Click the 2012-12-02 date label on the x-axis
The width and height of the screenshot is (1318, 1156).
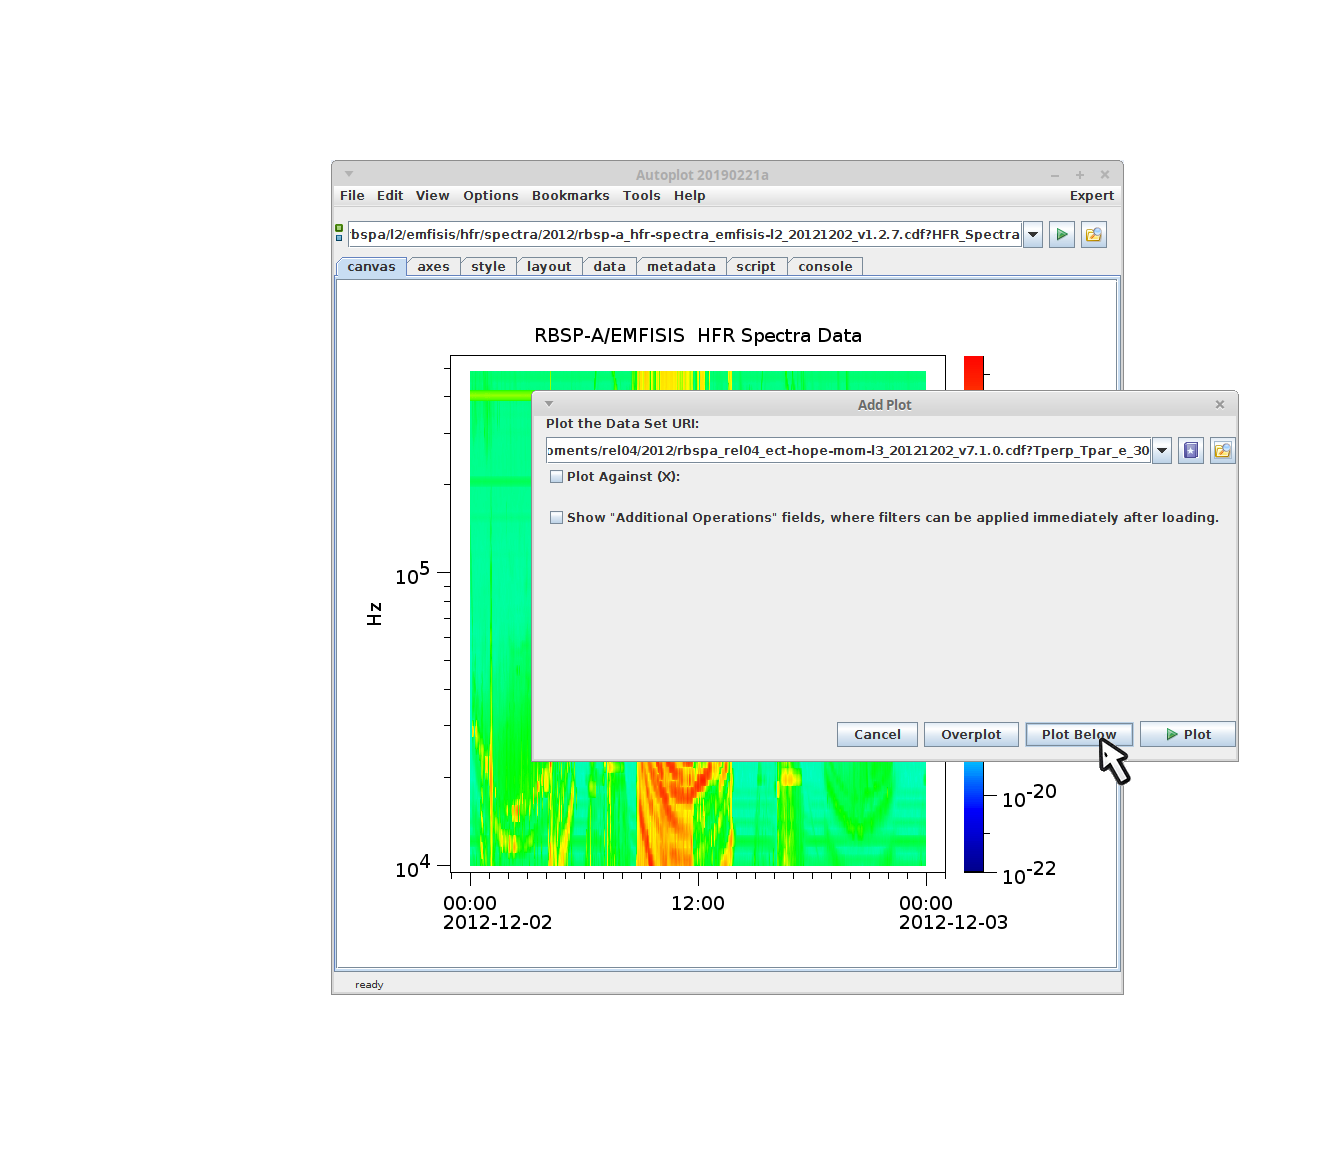[x=497, y=923]
